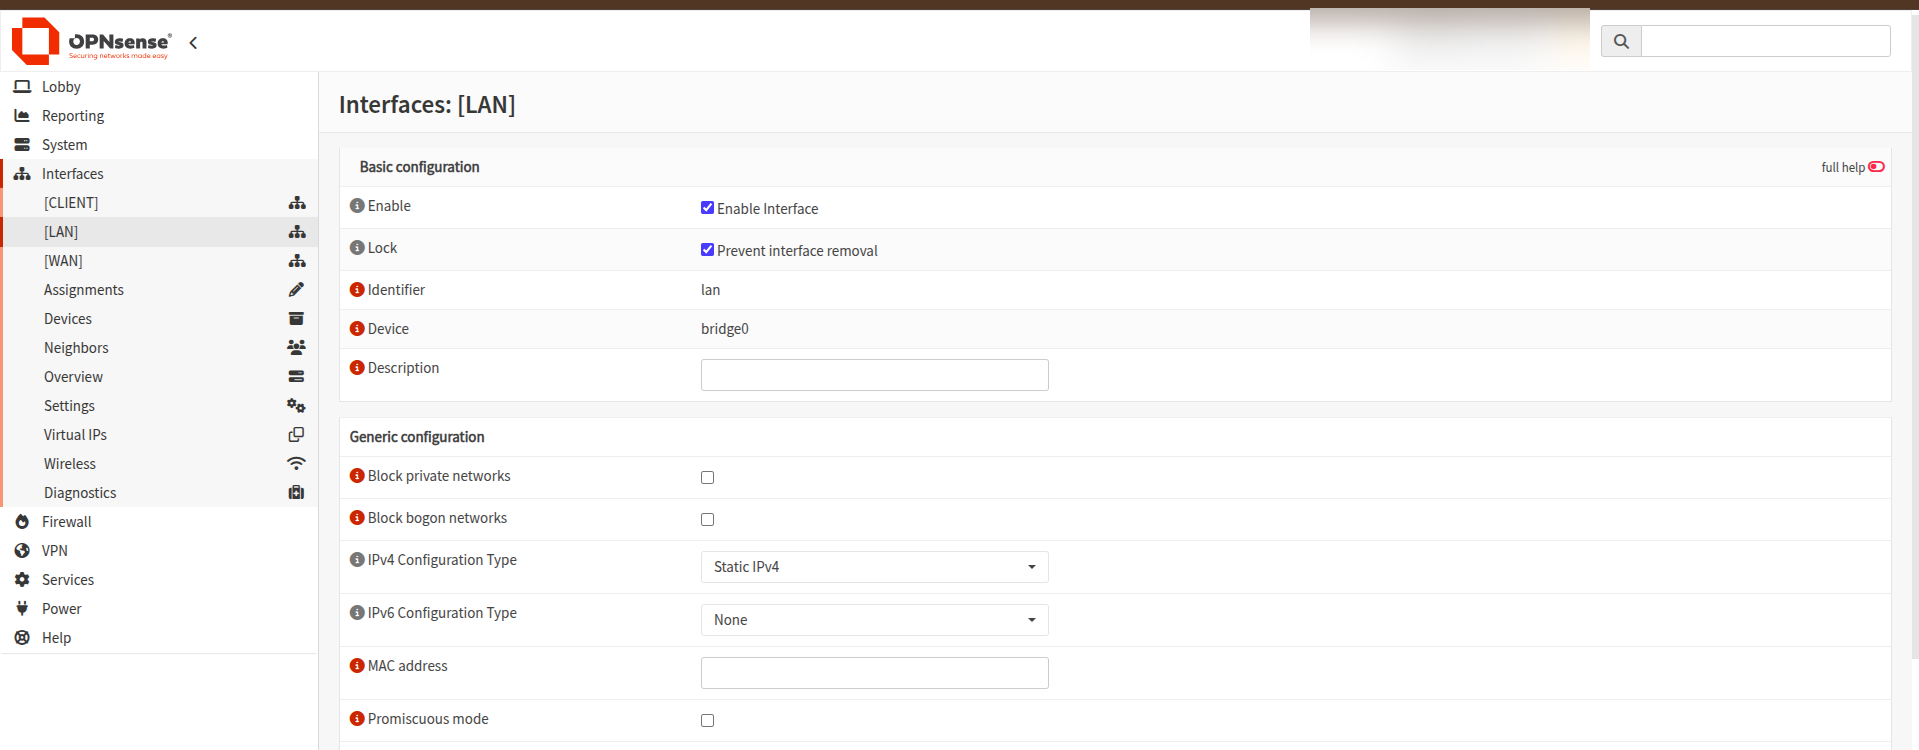Toggle the full help switch

pyautogui.click(x=1876, y=167)
